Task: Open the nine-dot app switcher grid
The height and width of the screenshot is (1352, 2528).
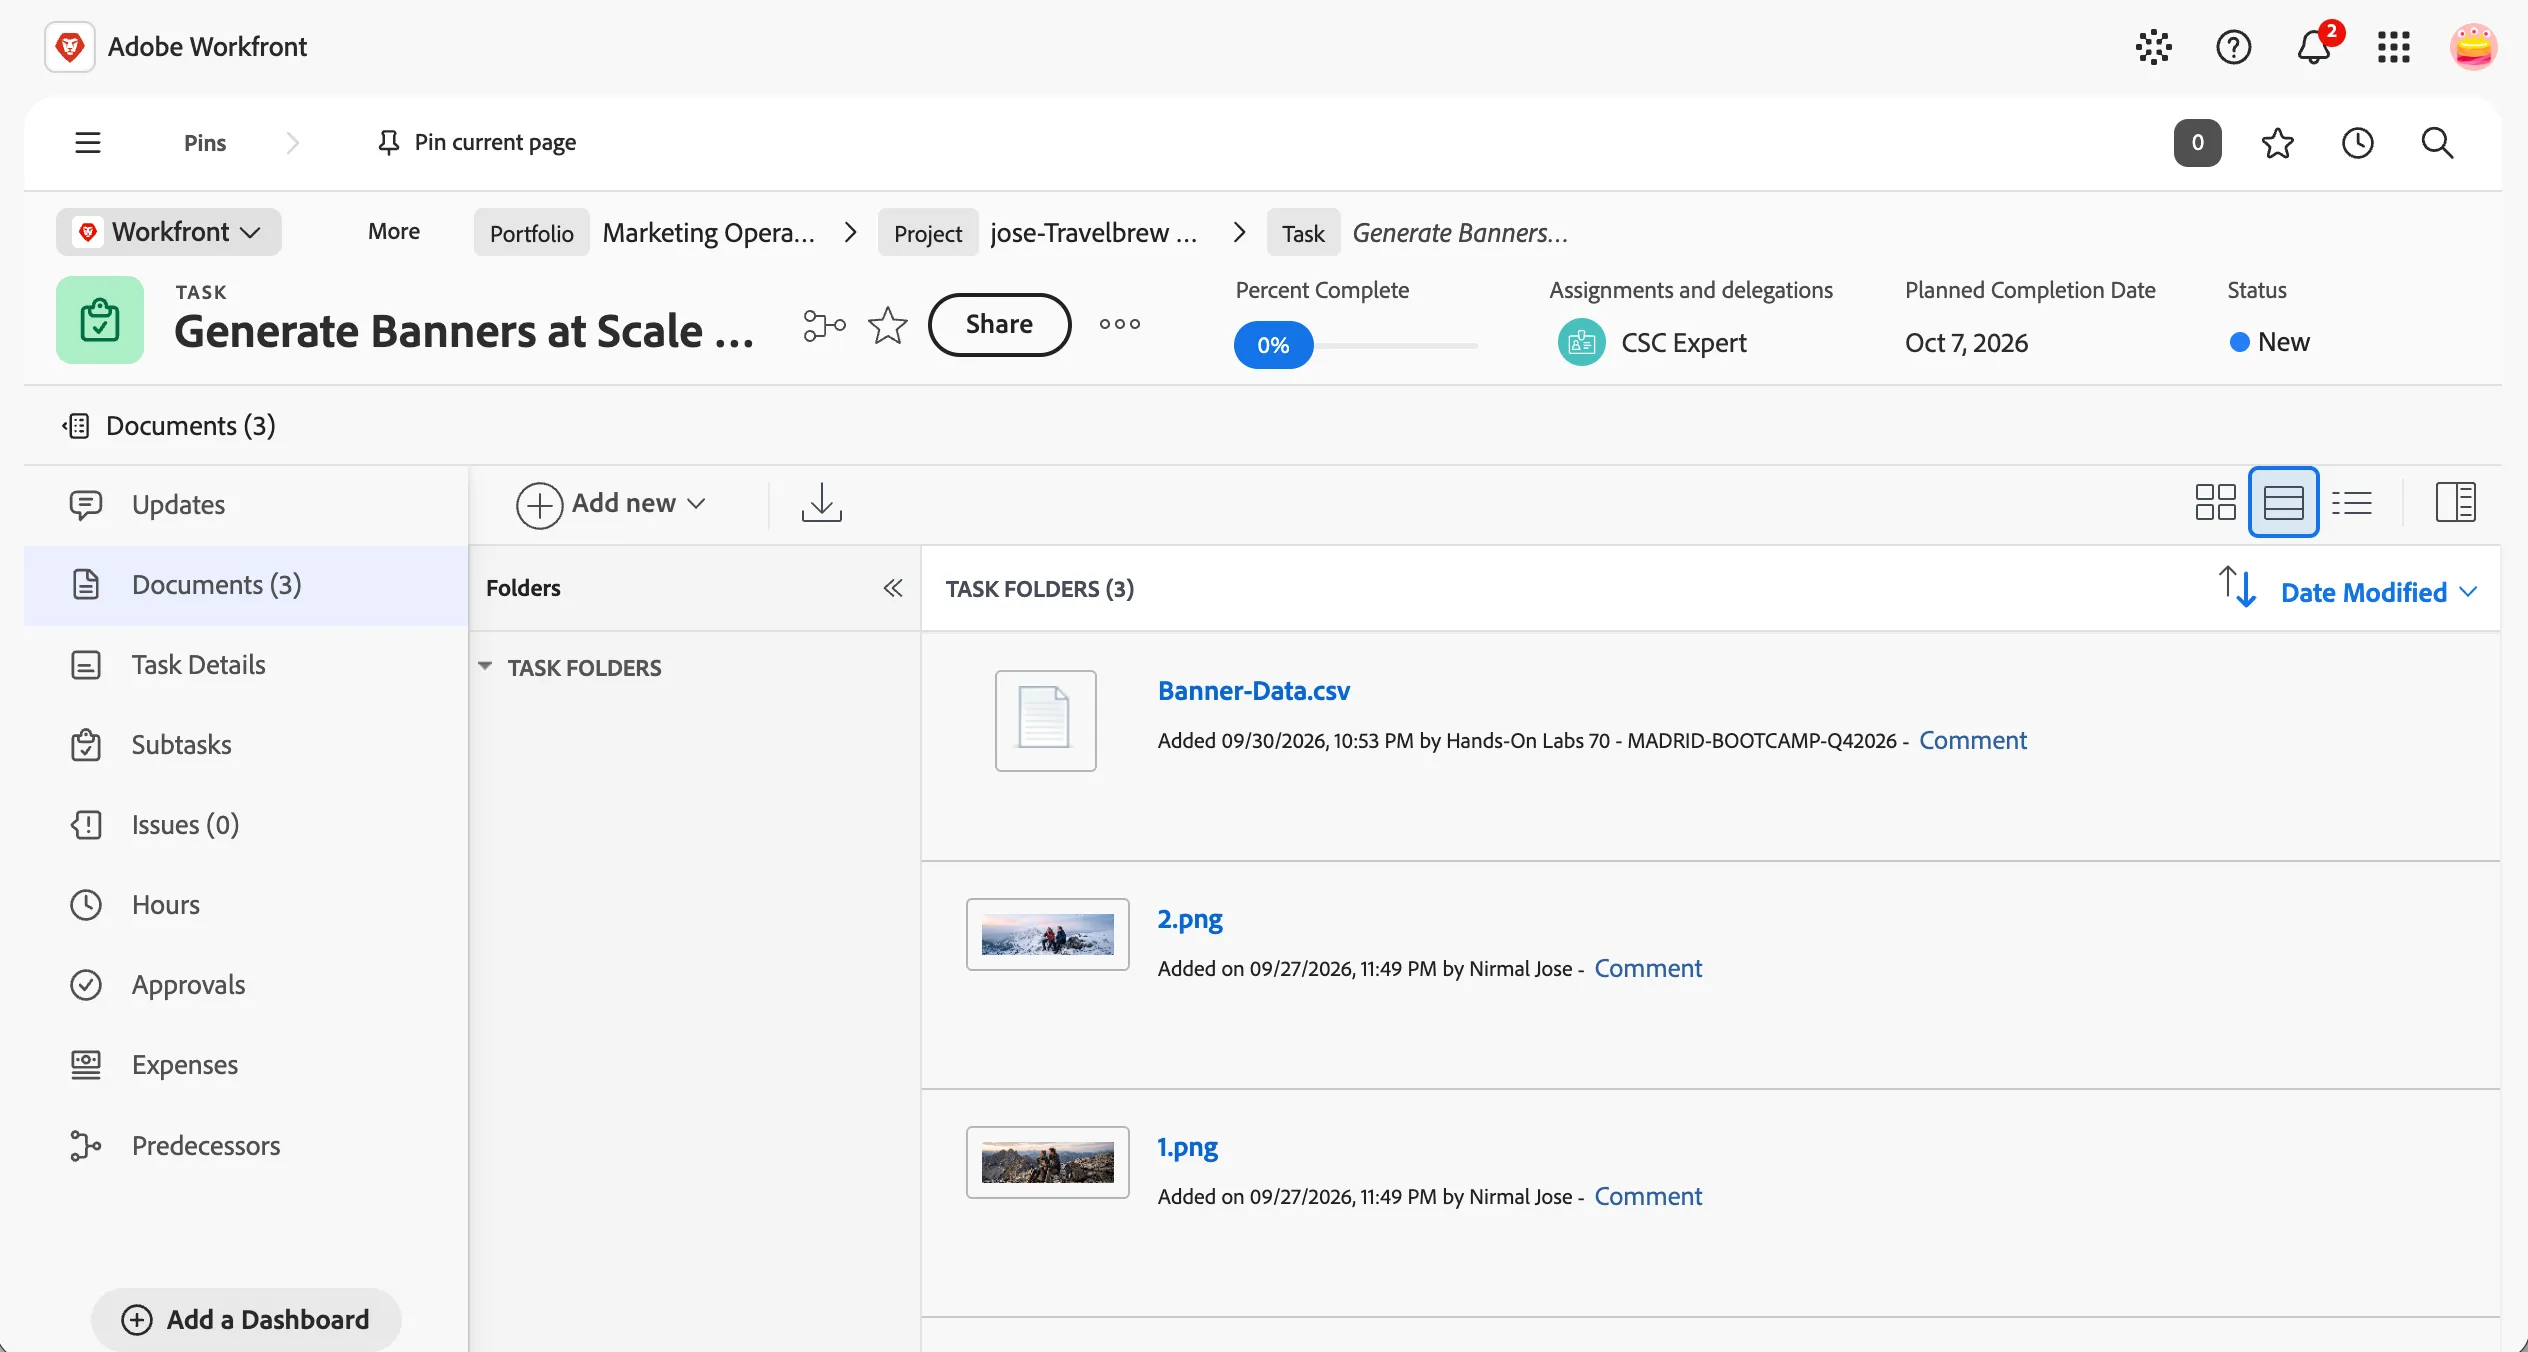Action: click(2394, 47)
